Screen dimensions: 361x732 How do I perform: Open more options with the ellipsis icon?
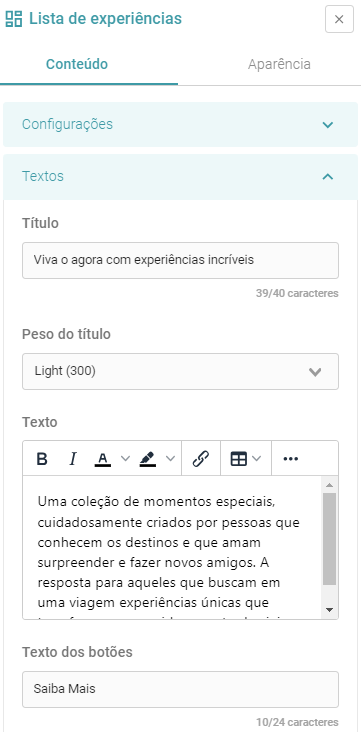[290, 459]
